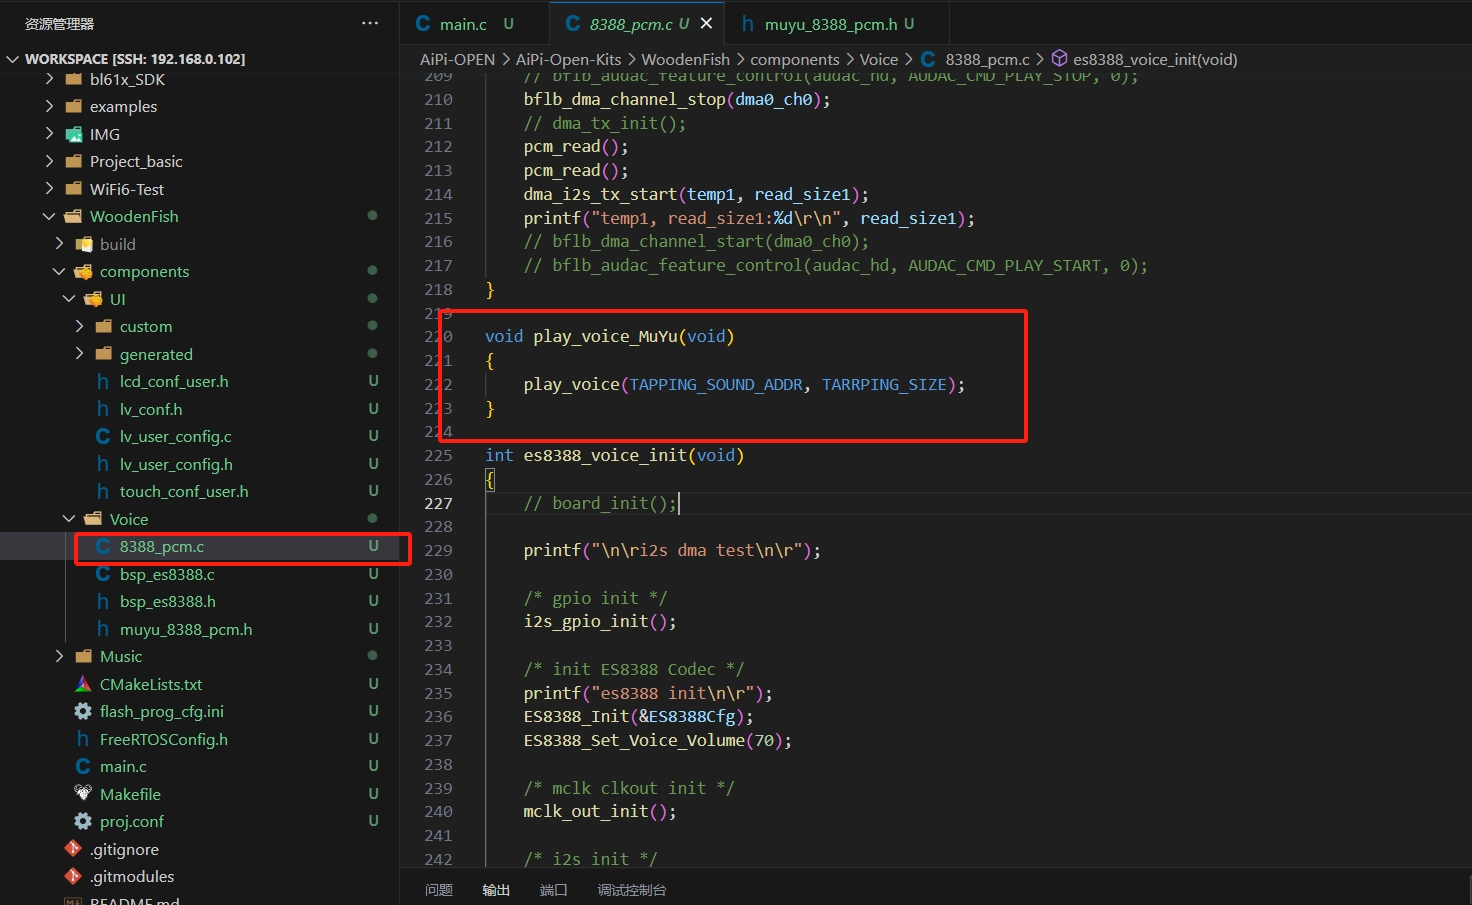Click the play_voice_MuYu function name

point(606,336)
